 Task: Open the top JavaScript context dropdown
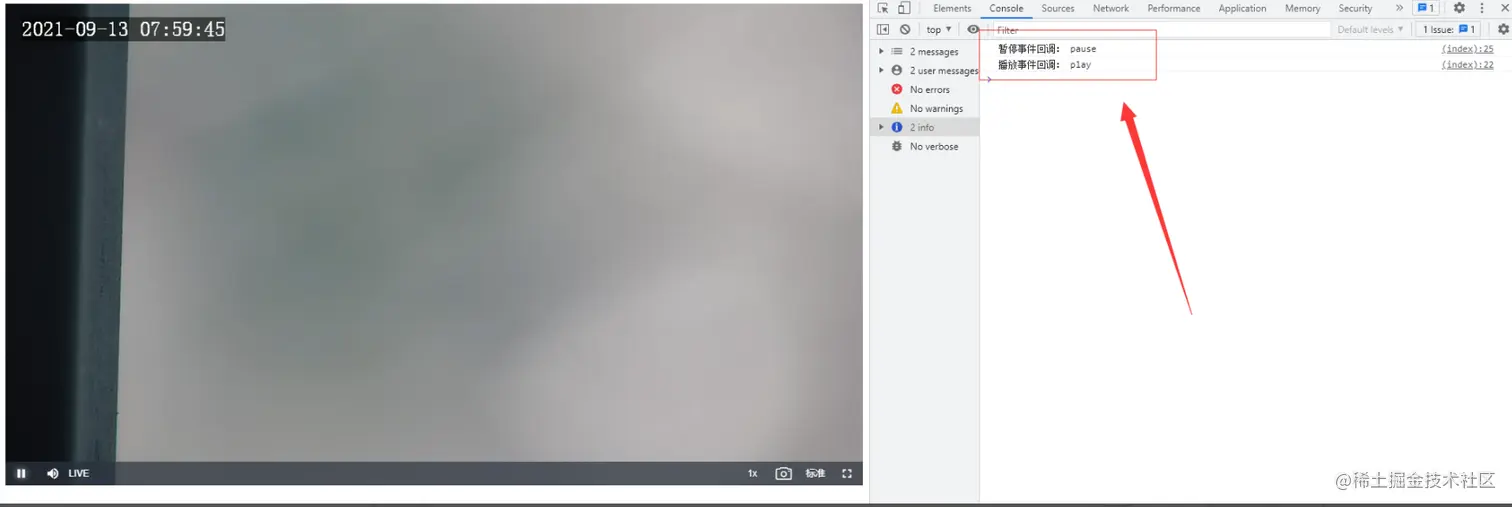pos(939,29)
